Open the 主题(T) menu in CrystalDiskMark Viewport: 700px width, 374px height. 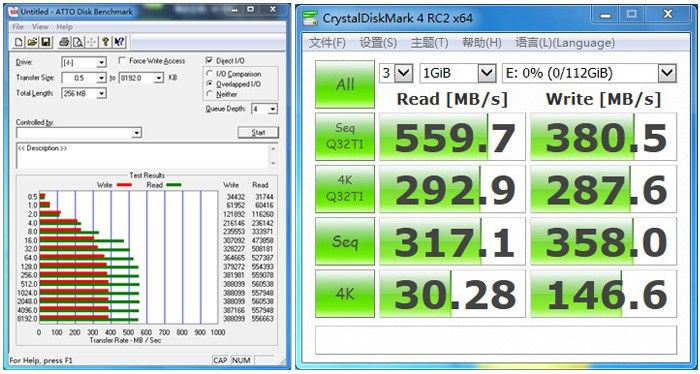pyautogui.click(x=429, y=43)
